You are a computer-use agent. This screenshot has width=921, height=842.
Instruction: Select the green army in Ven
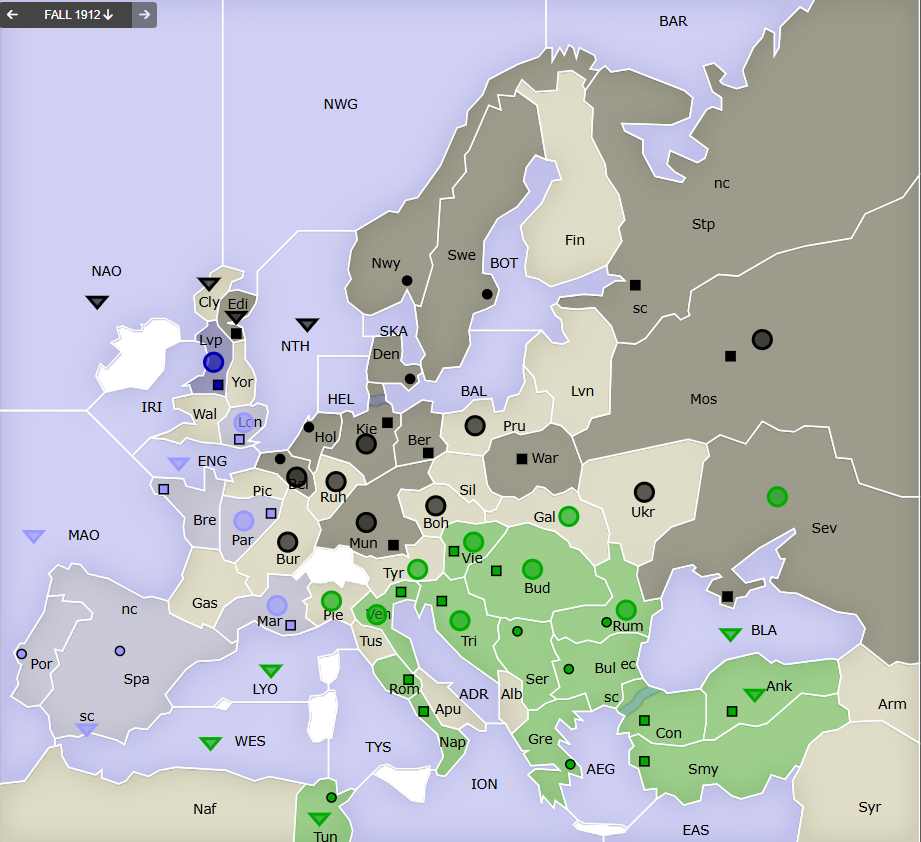[377, 614]
